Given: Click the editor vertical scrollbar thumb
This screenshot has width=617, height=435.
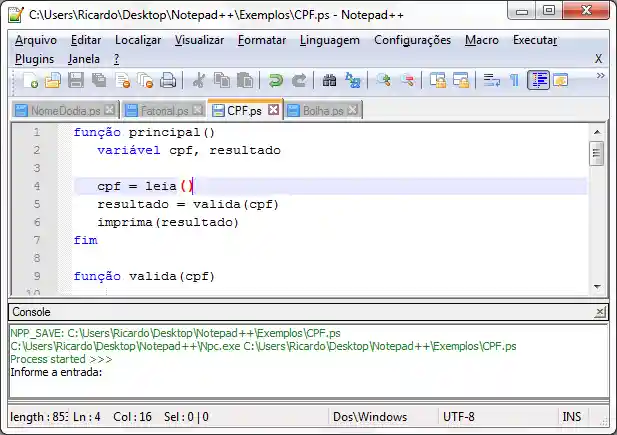Looking at the screenshot, I should tap(596, 152).
